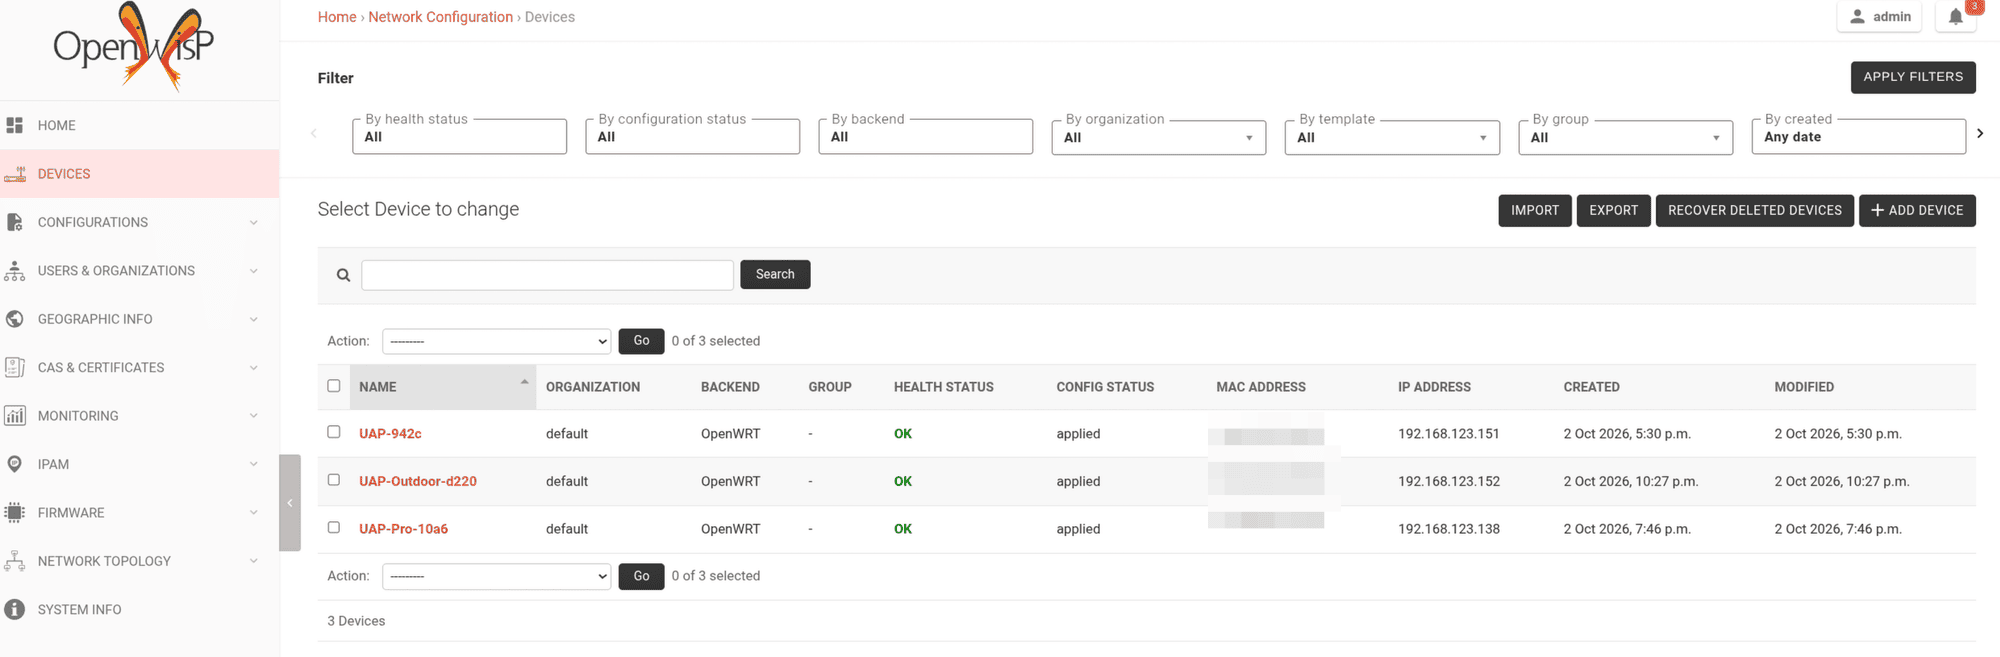The image size is (2000, 657).
Task: Sort by the Organization column header
Action: [x=593, y=387]
